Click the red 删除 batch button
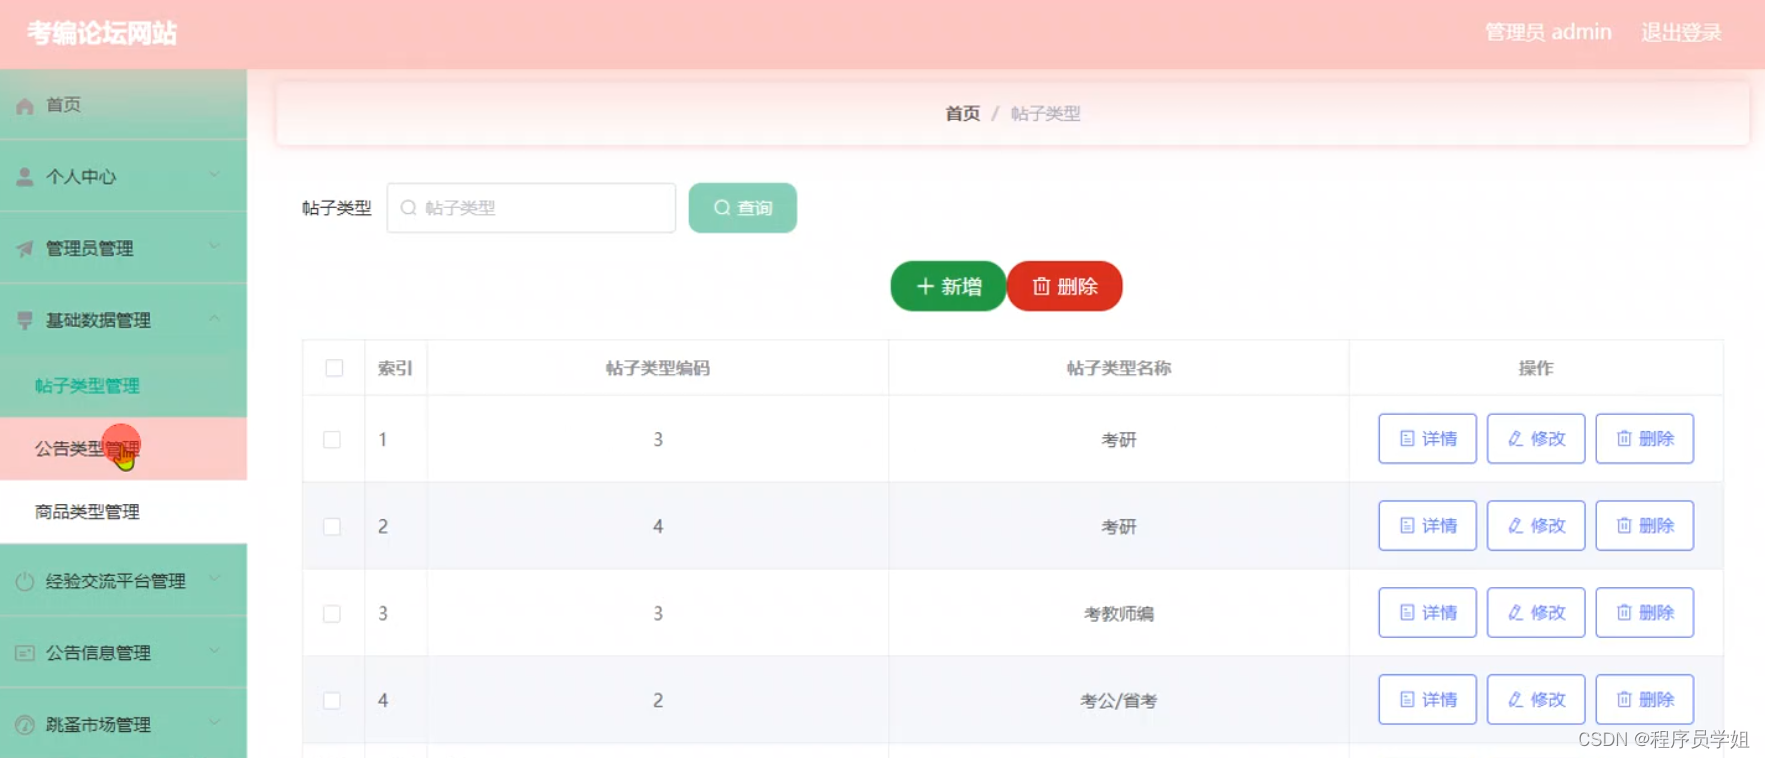The image size is (1765, 758). pyautogui.click(x=1065, y=287)
